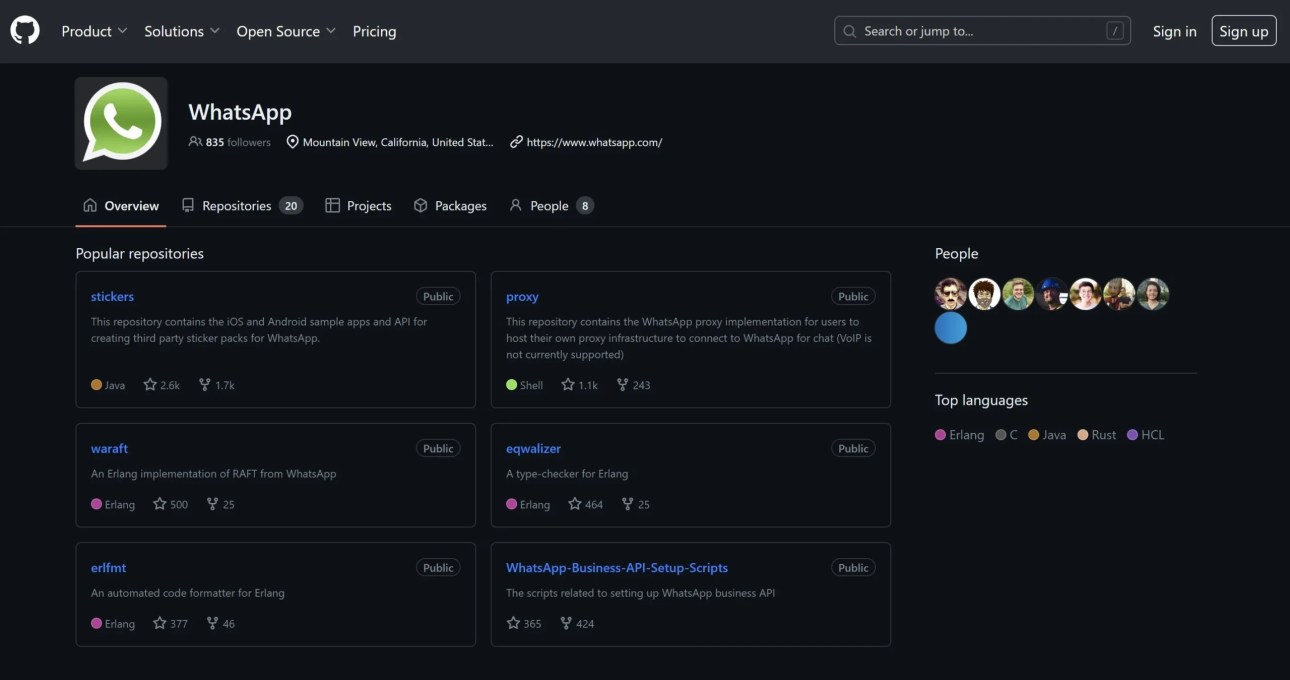The image size is (1290, 680).
Task: Click the star count 2.6k on stickers
Action: (162, 385)
